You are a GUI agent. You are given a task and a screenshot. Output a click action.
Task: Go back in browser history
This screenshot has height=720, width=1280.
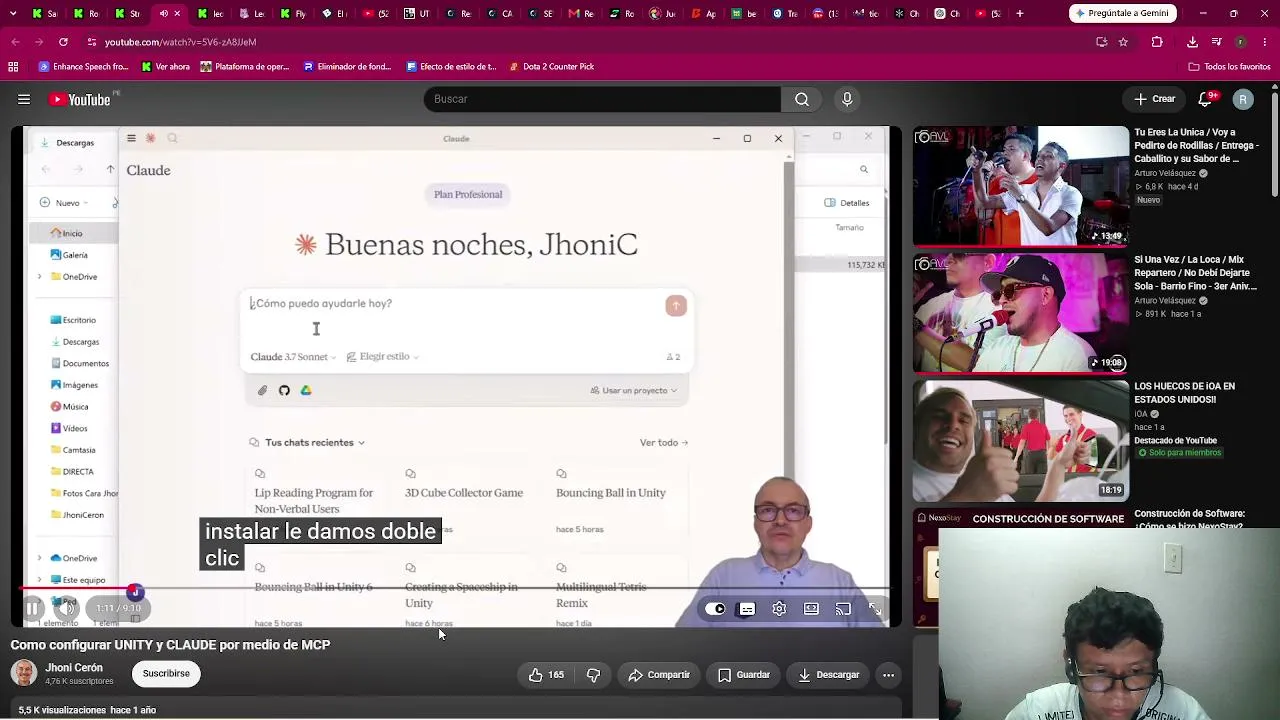15,42
